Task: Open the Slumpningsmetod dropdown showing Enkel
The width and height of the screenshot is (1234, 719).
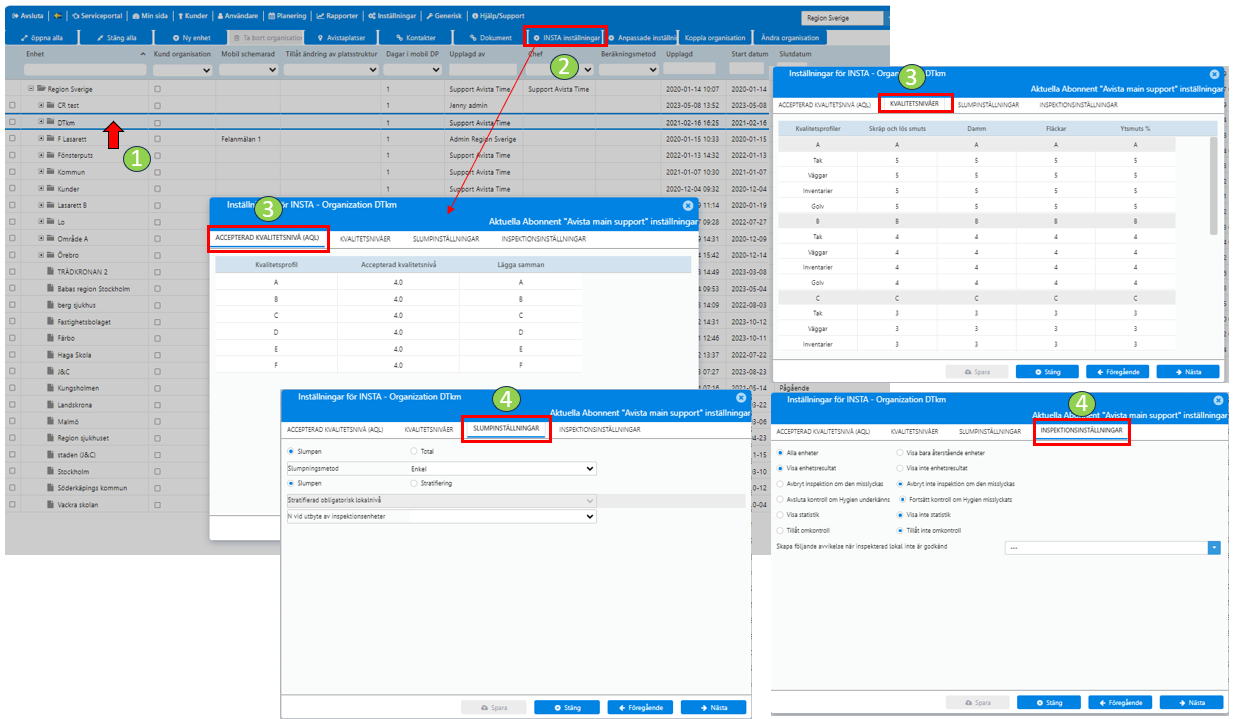Action: pyautogui.click(x=505, y=468)
